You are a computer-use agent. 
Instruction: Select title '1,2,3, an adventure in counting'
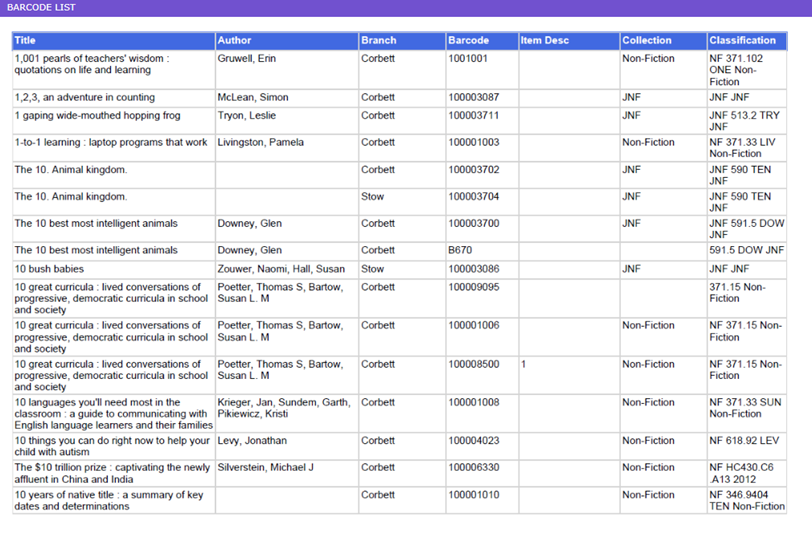(84, 97)
